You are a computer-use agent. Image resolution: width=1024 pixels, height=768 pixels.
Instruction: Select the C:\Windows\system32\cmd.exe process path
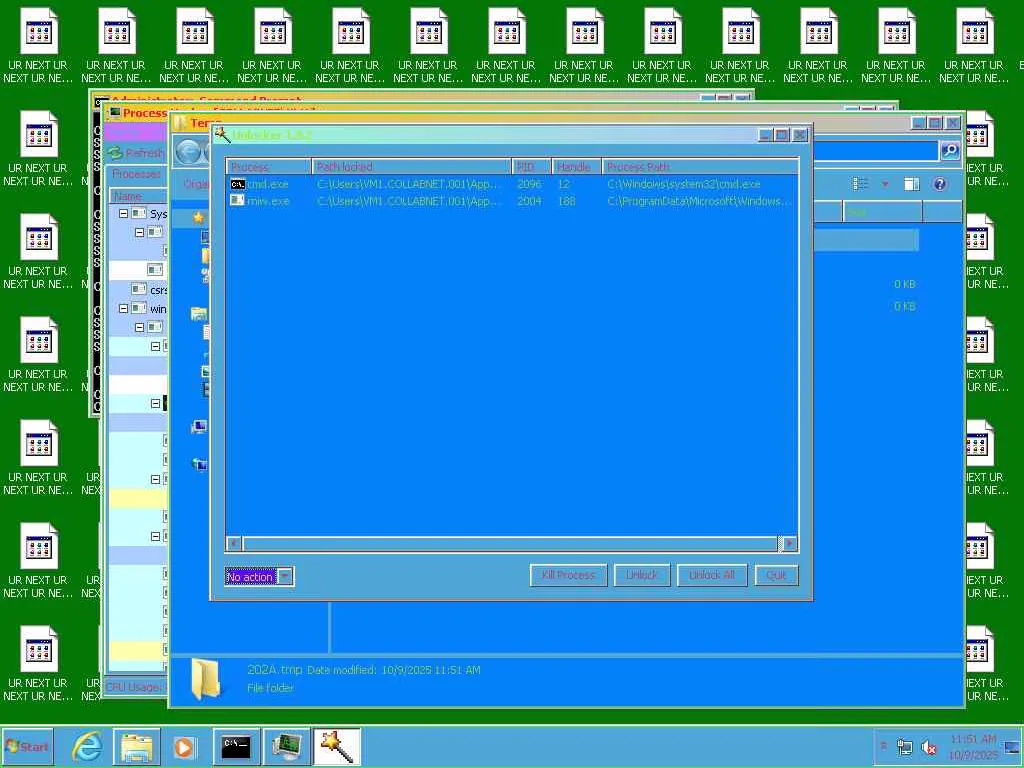tap(684, 184)
